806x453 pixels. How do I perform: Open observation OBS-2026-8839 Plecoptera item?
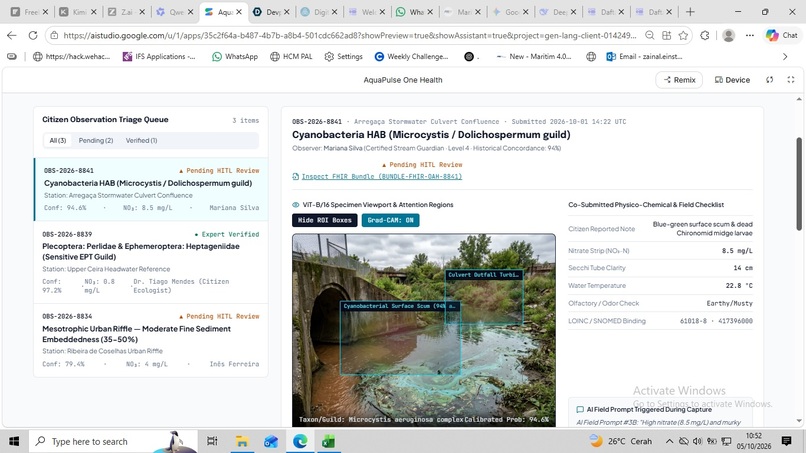[151, 262]
